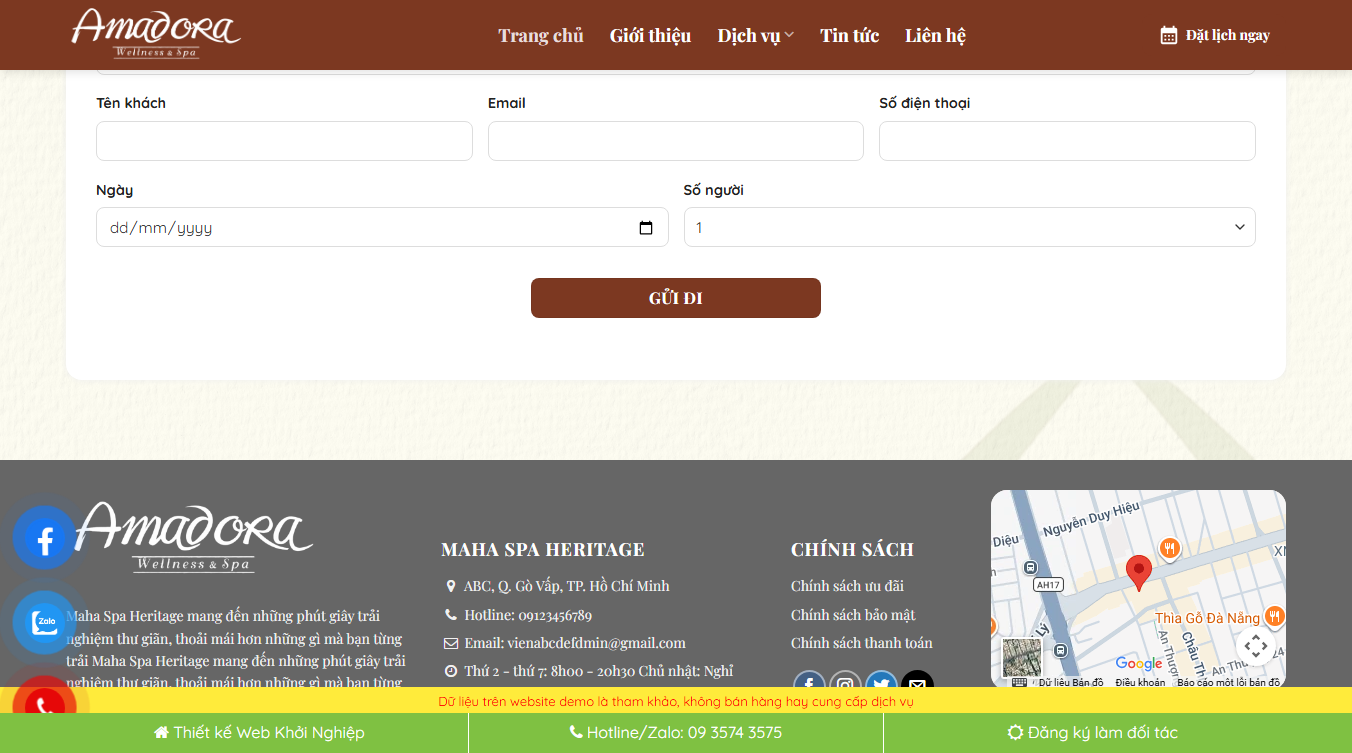The image size is (1352, 753).
Task: Open Chính sách bảo mật link
Action: [x=853, y=615]
